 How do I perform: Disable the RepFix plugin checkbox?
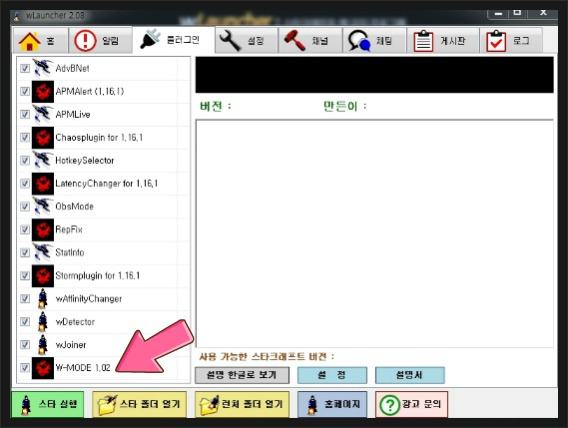coord(25,230)
